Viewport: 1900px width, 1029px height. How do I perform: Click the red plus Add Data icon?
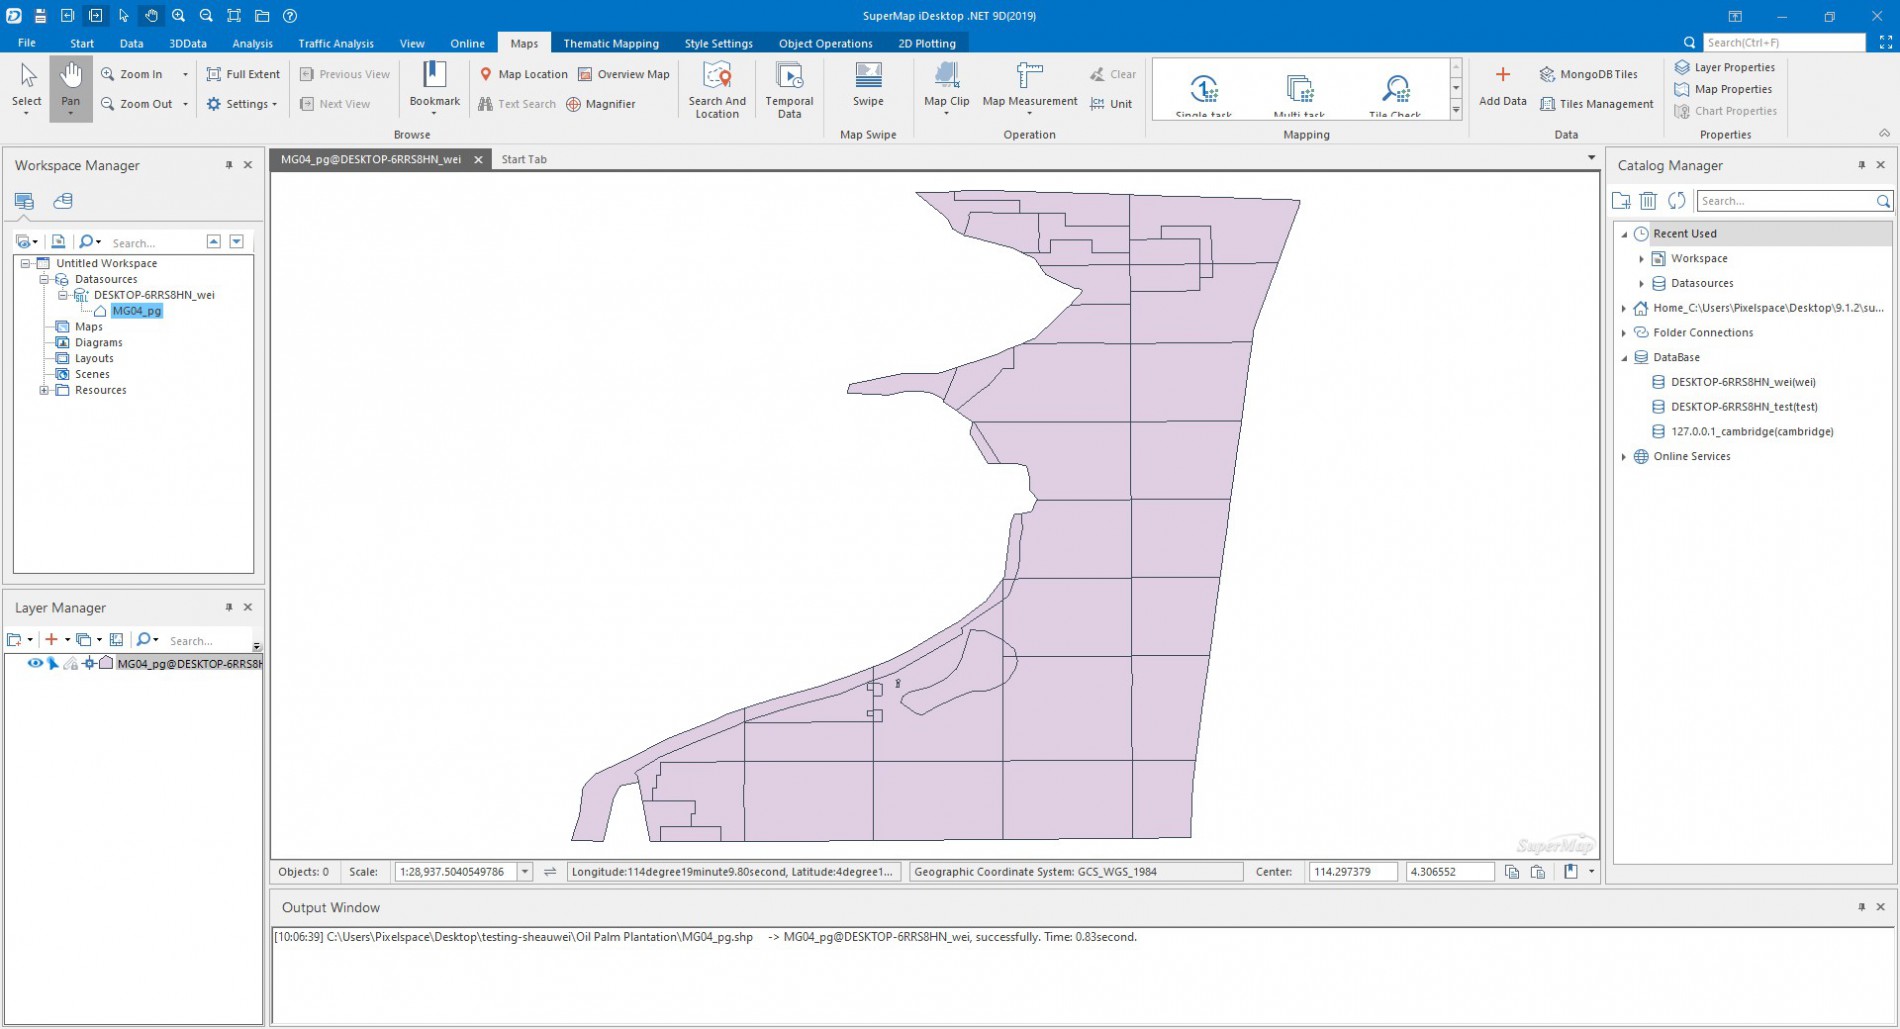click(1502, 75)
